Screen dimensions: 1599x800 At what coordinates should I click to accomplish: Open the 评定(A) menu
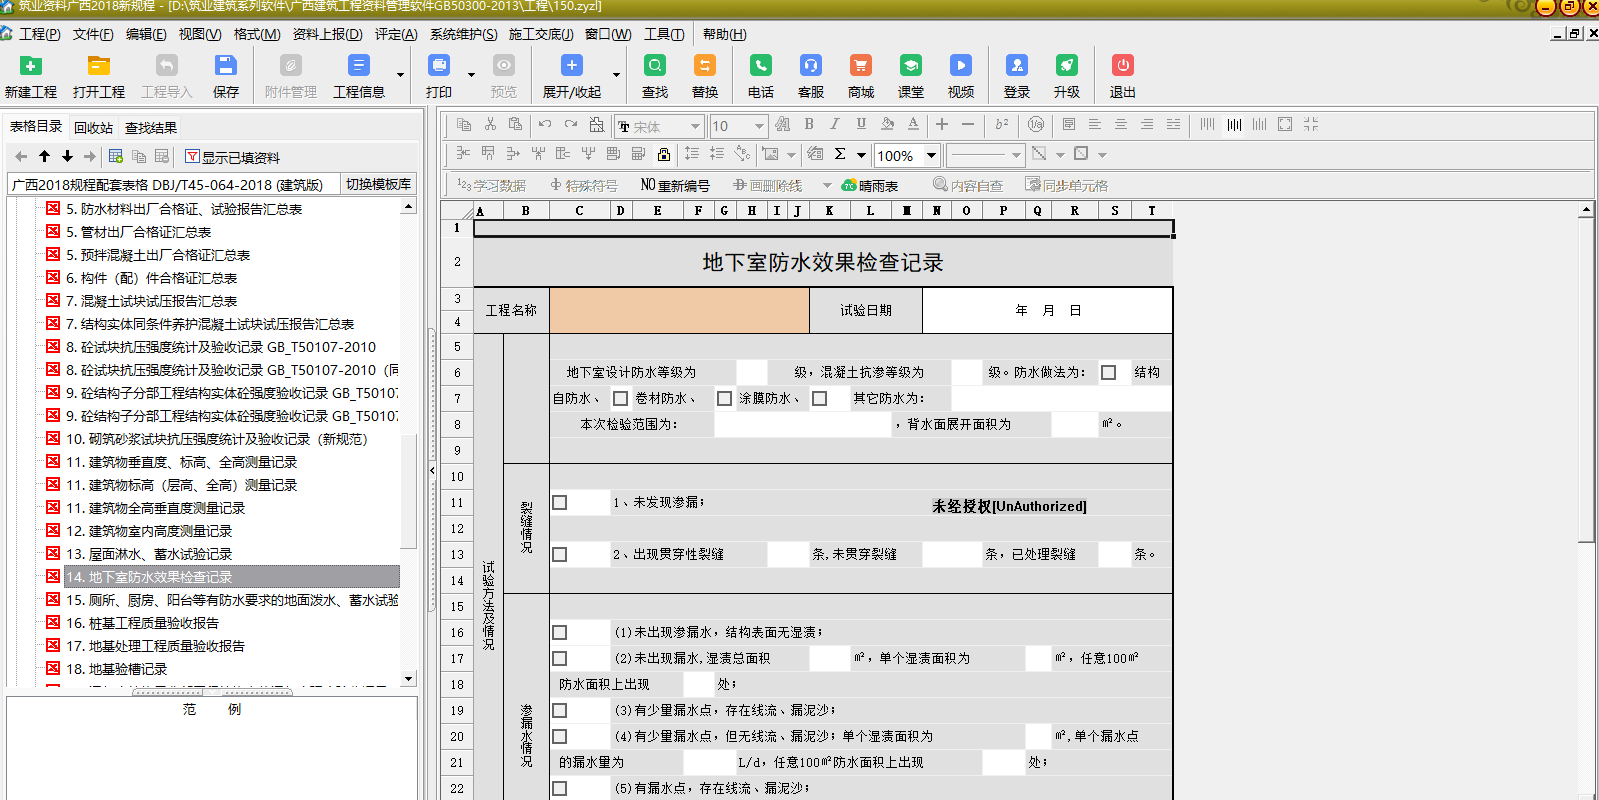396,34
